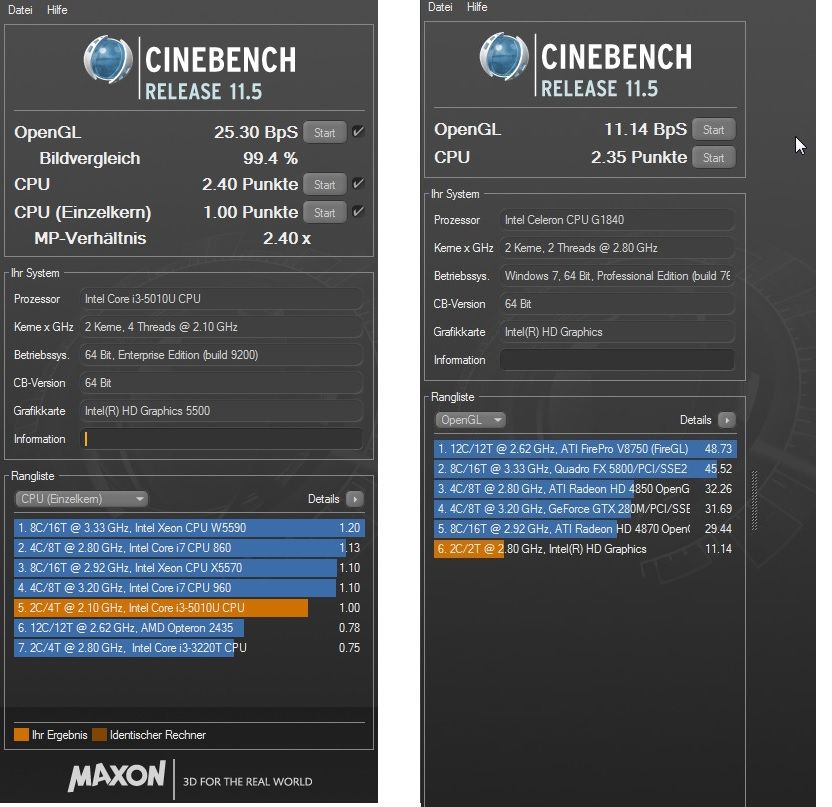Click the MAXON logo at bottom
The height and width of the screenshot is (807, 832).
(117, 776)
